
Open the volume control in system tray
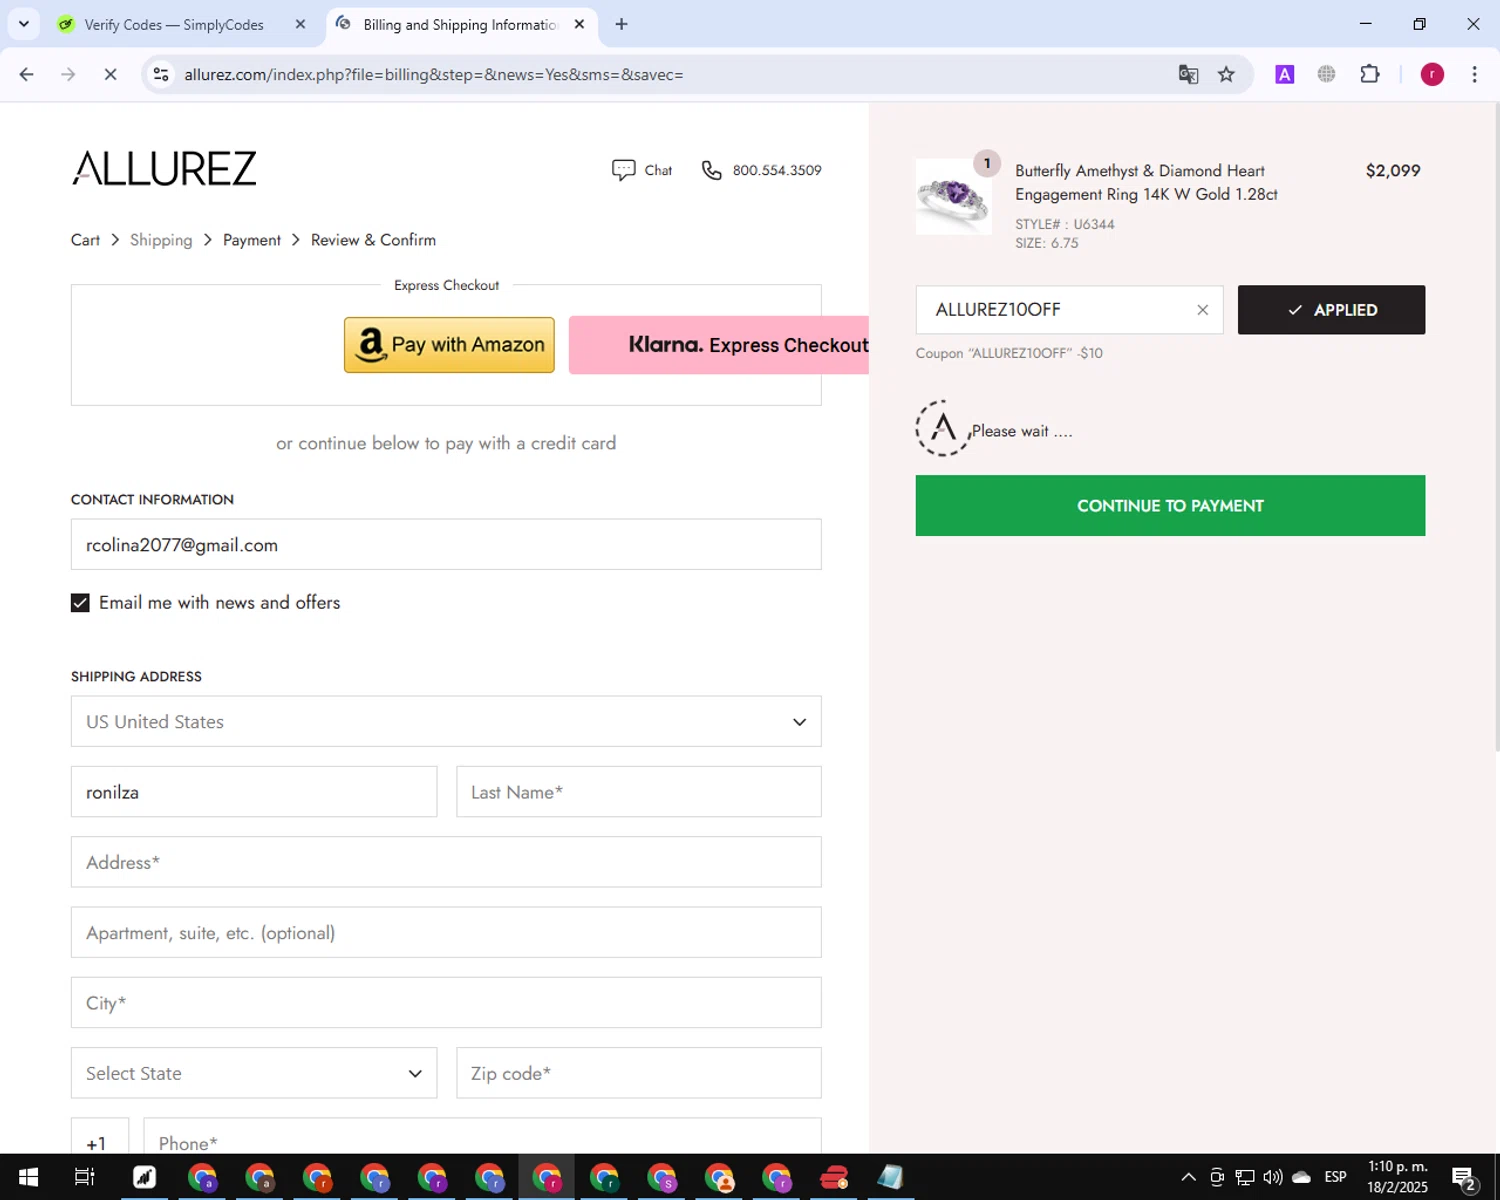click(1272, 1177)
